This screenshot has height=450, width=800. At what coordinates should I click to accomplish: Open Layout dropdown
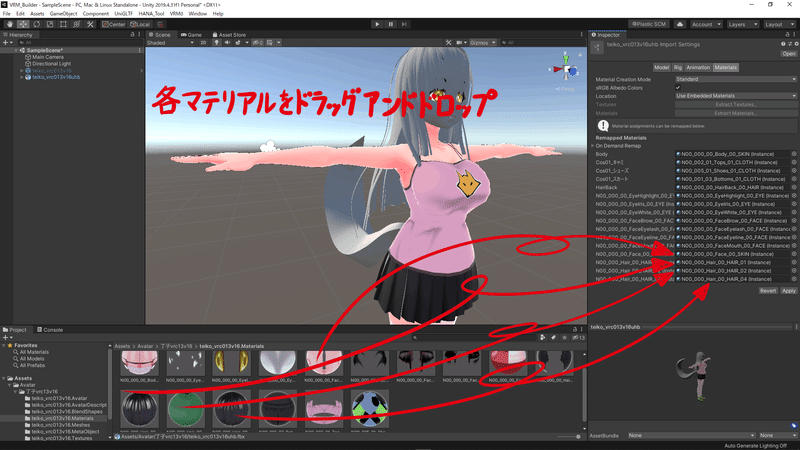click(x=780, y=24)
